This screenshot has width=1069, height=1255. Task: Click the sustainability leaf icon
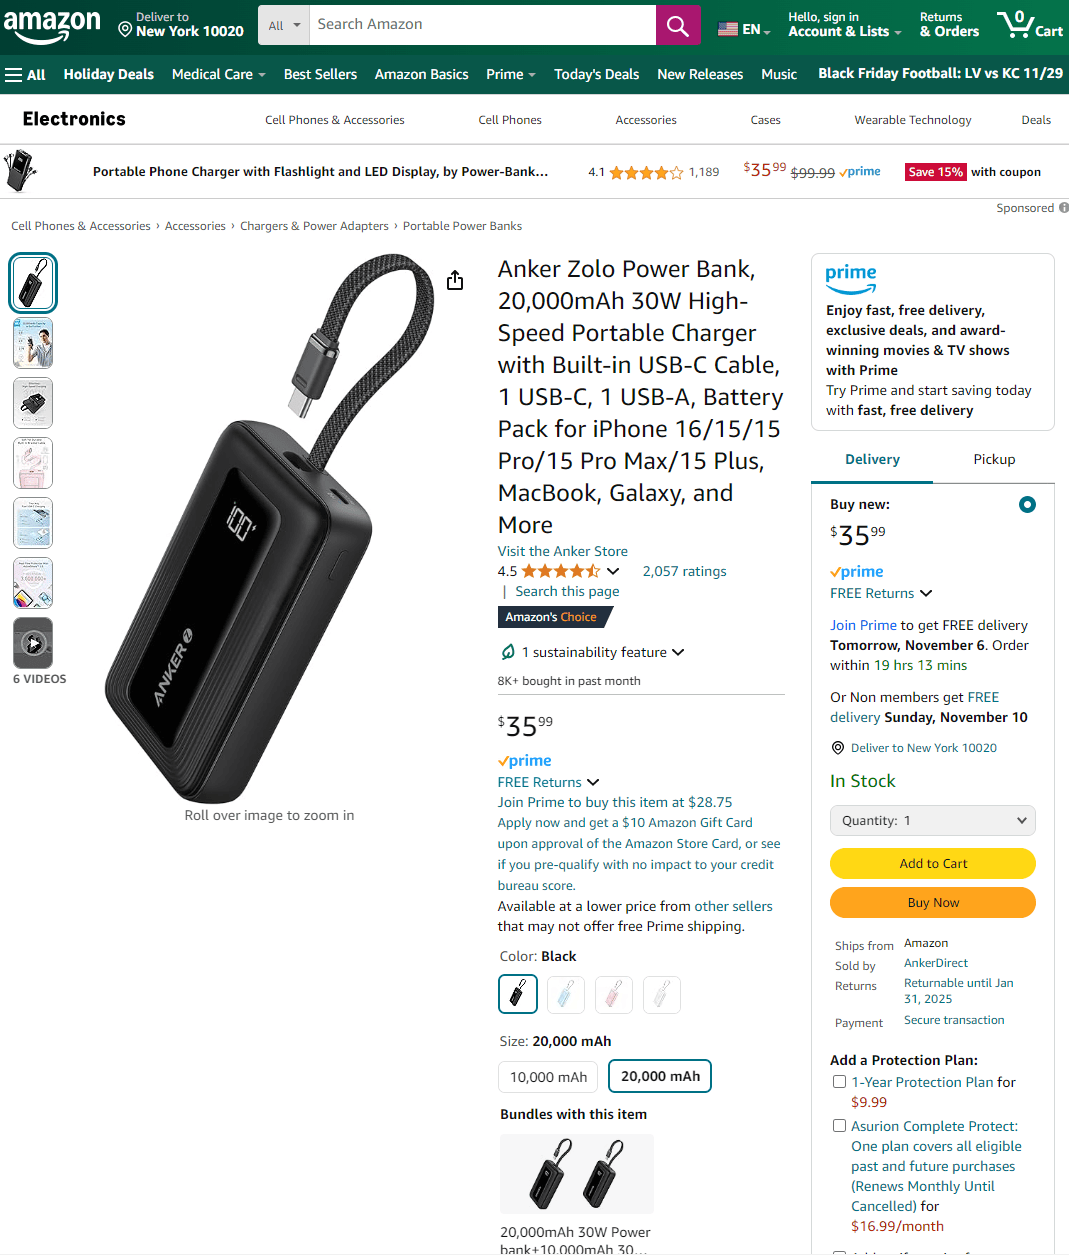(x=508, y=652)
